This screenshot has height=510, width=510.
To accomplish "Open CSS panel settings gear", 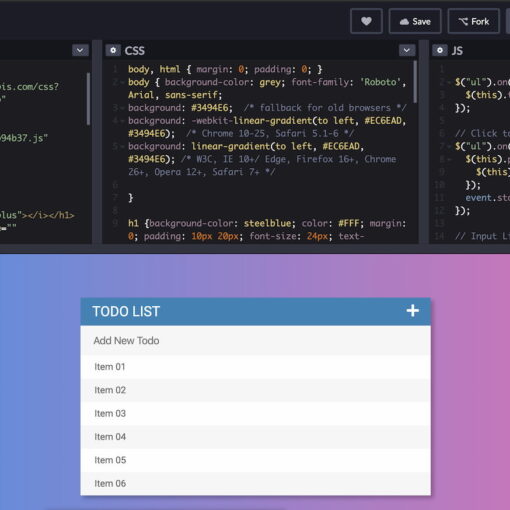I will [x=113, y=50].
